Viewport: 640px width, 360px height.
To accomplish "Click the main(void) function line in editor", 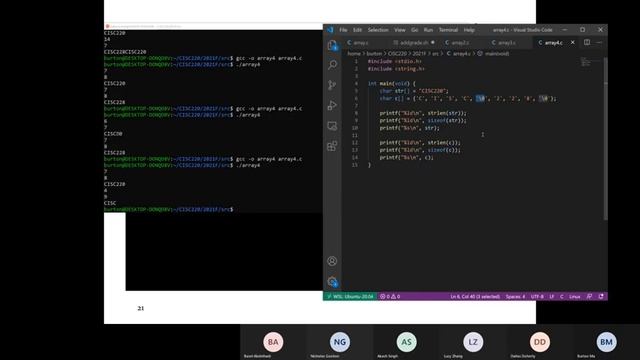I will click(391, 83).
